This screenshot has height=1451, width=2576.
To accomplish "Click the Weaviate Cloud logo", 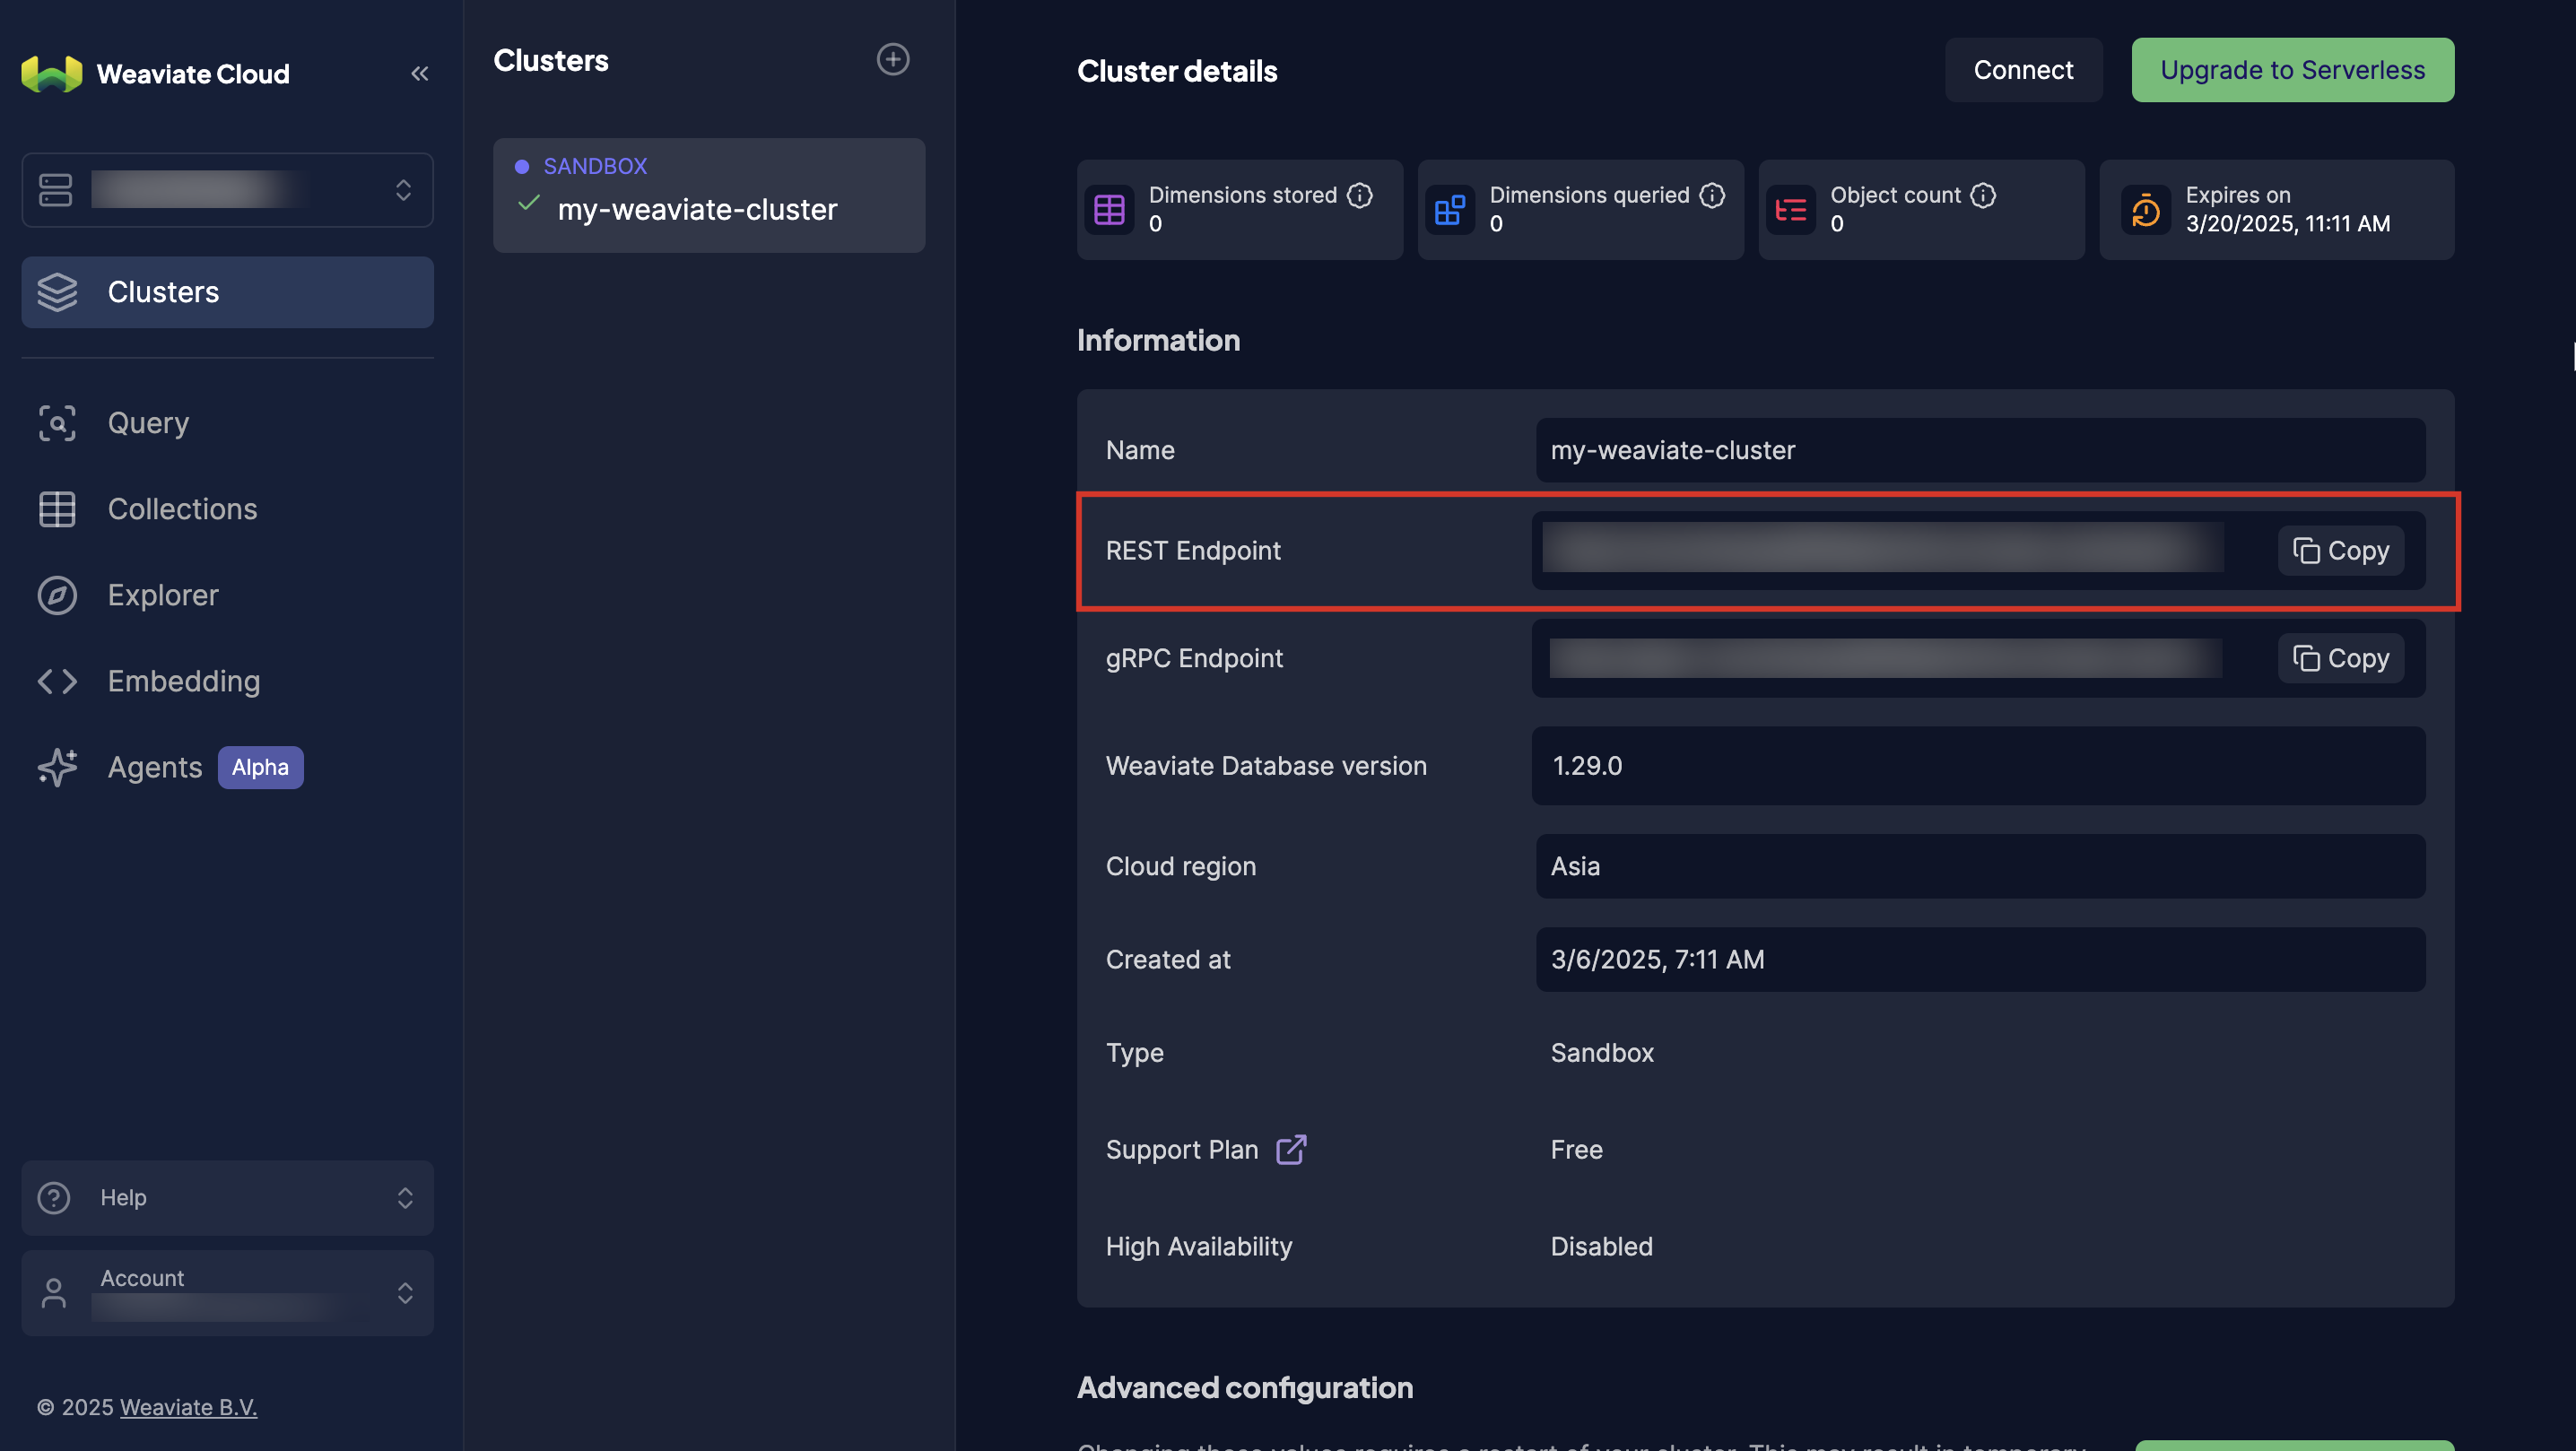I will tap(52, 73).
